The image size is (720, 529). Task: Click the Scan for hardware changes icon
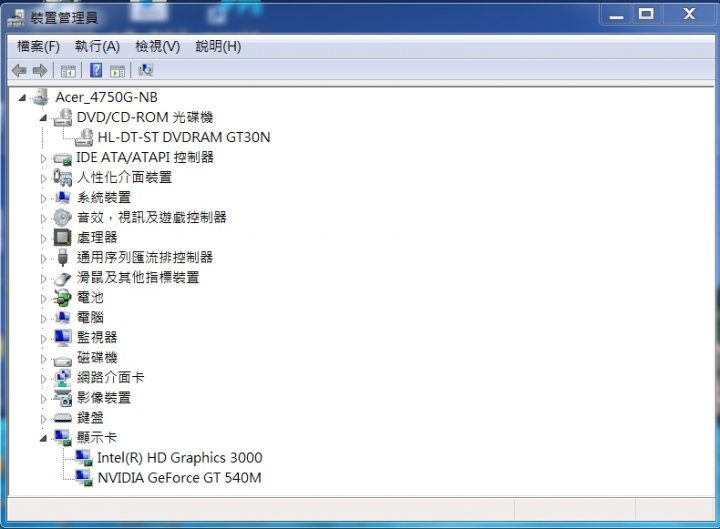click(x=146, y=70)
